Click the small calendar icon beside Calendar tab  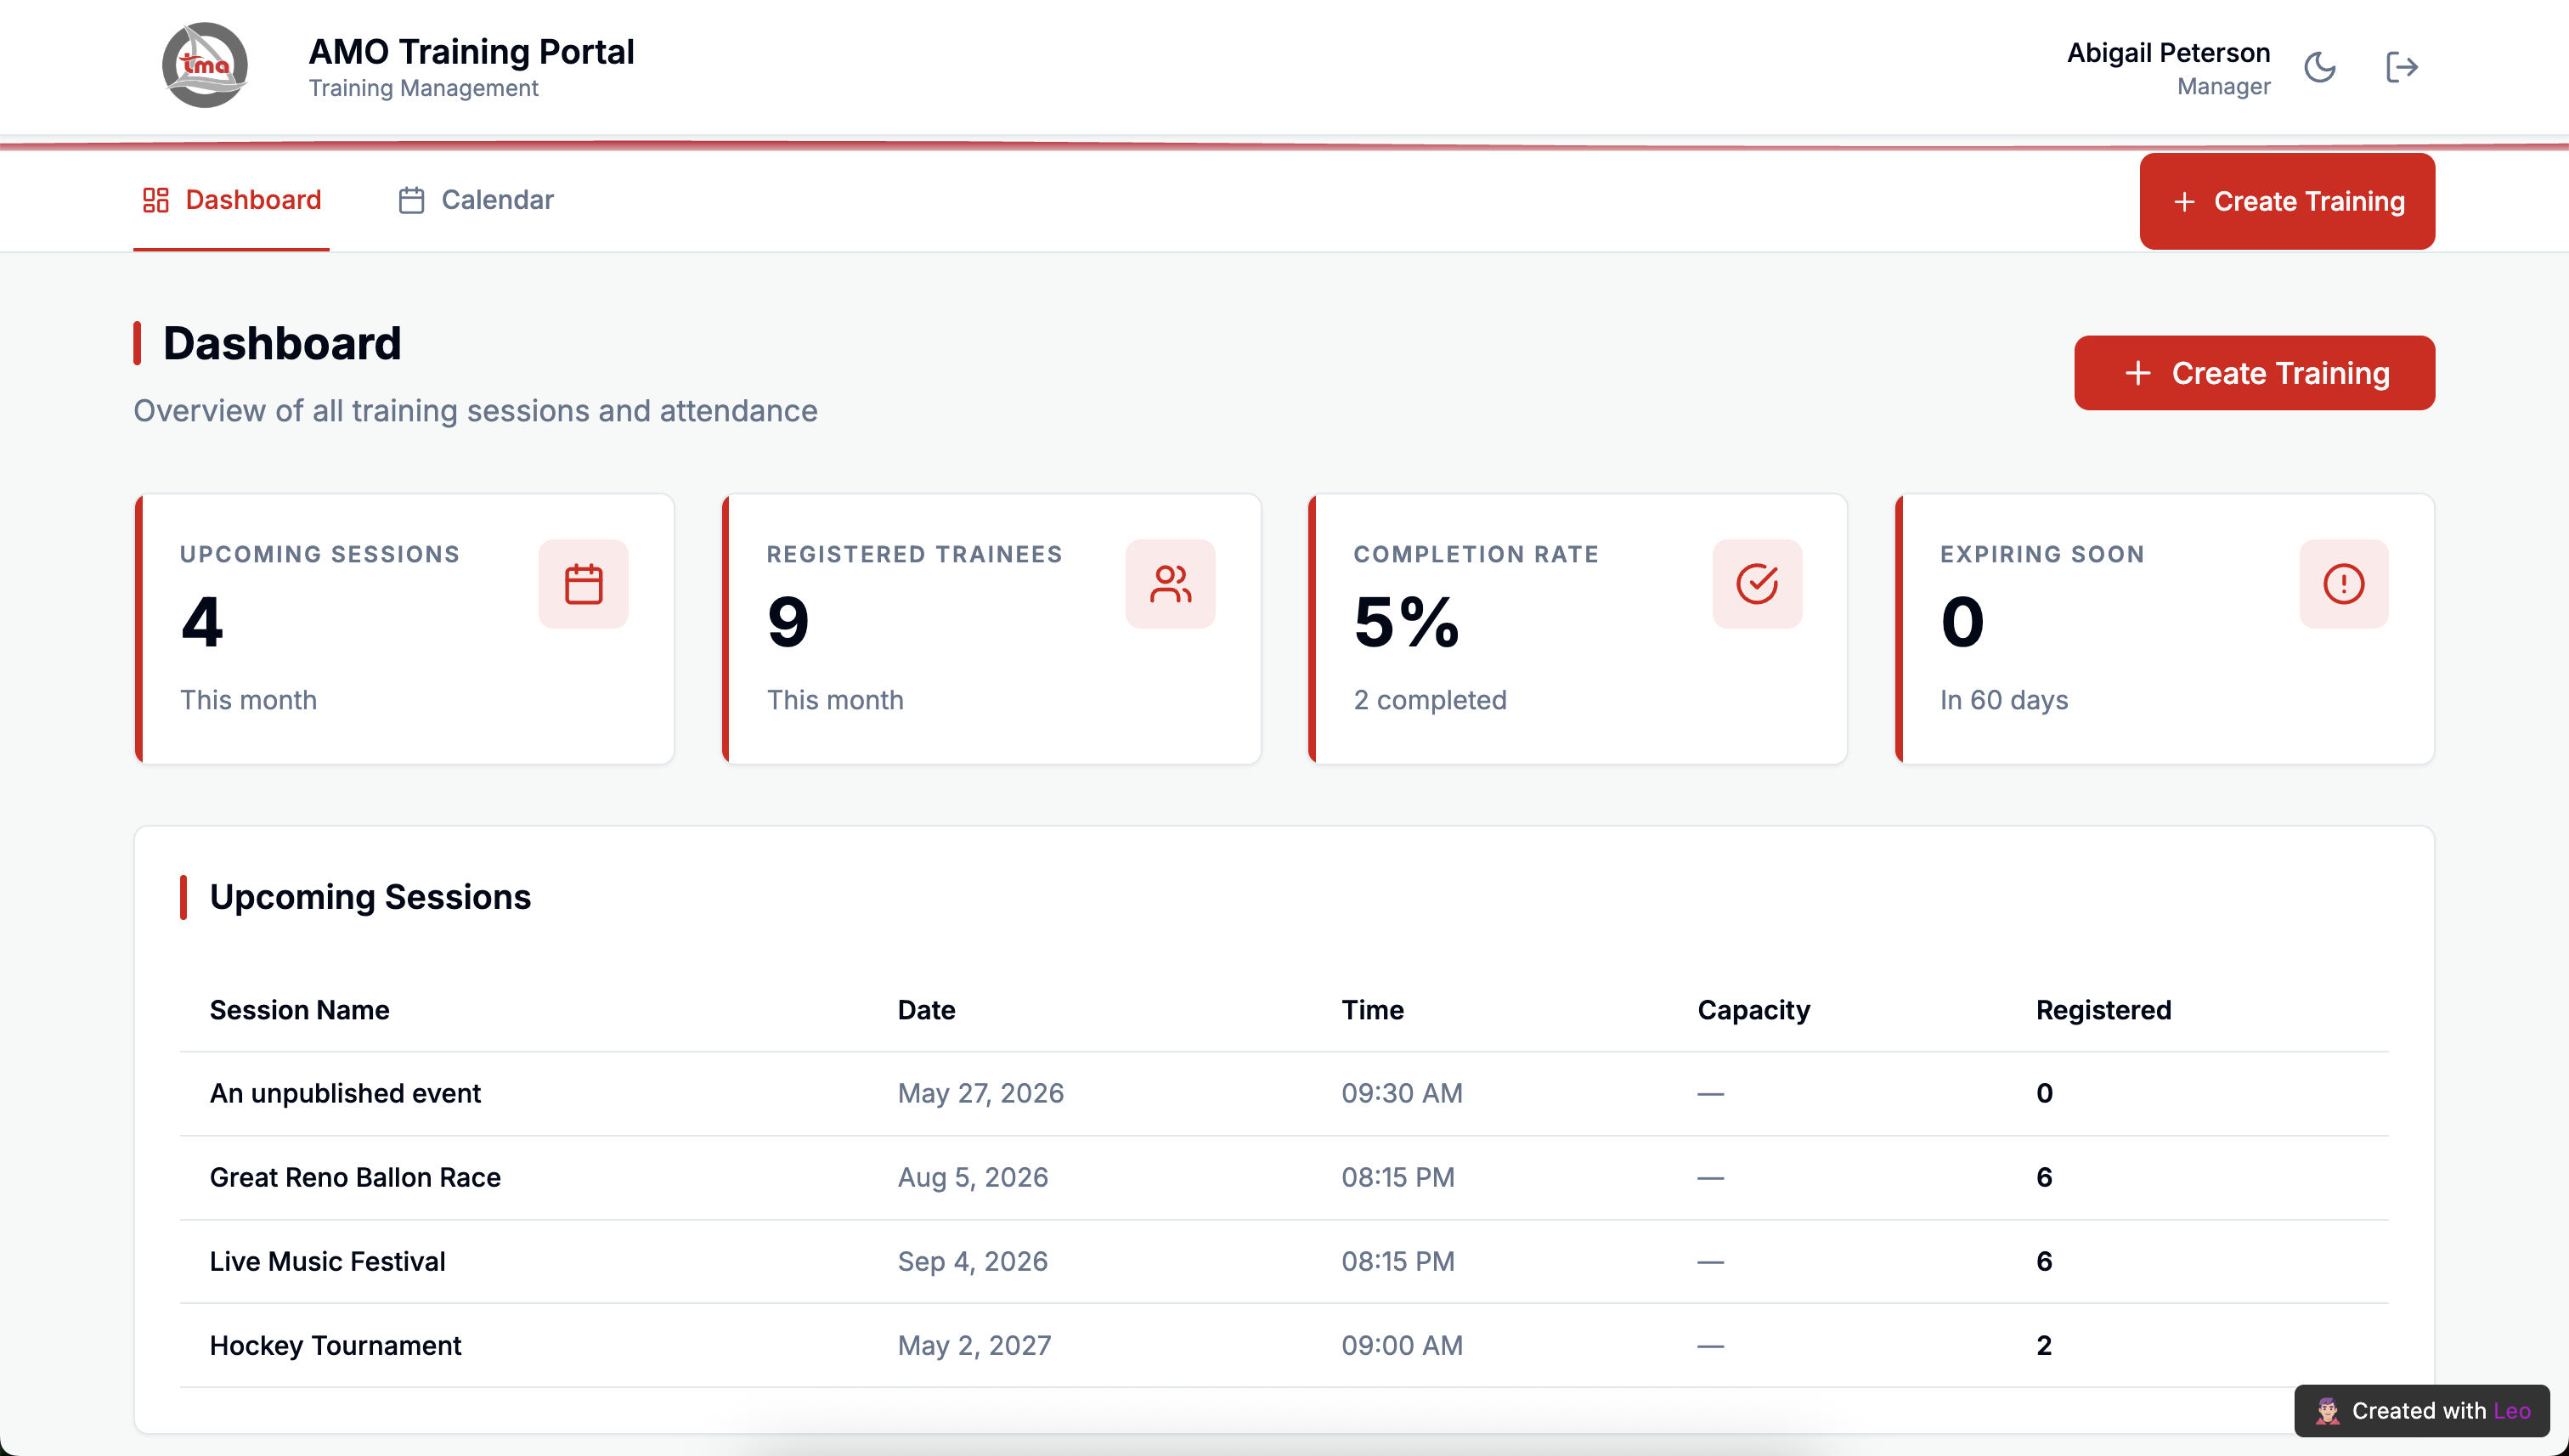[x=411, y=200]
